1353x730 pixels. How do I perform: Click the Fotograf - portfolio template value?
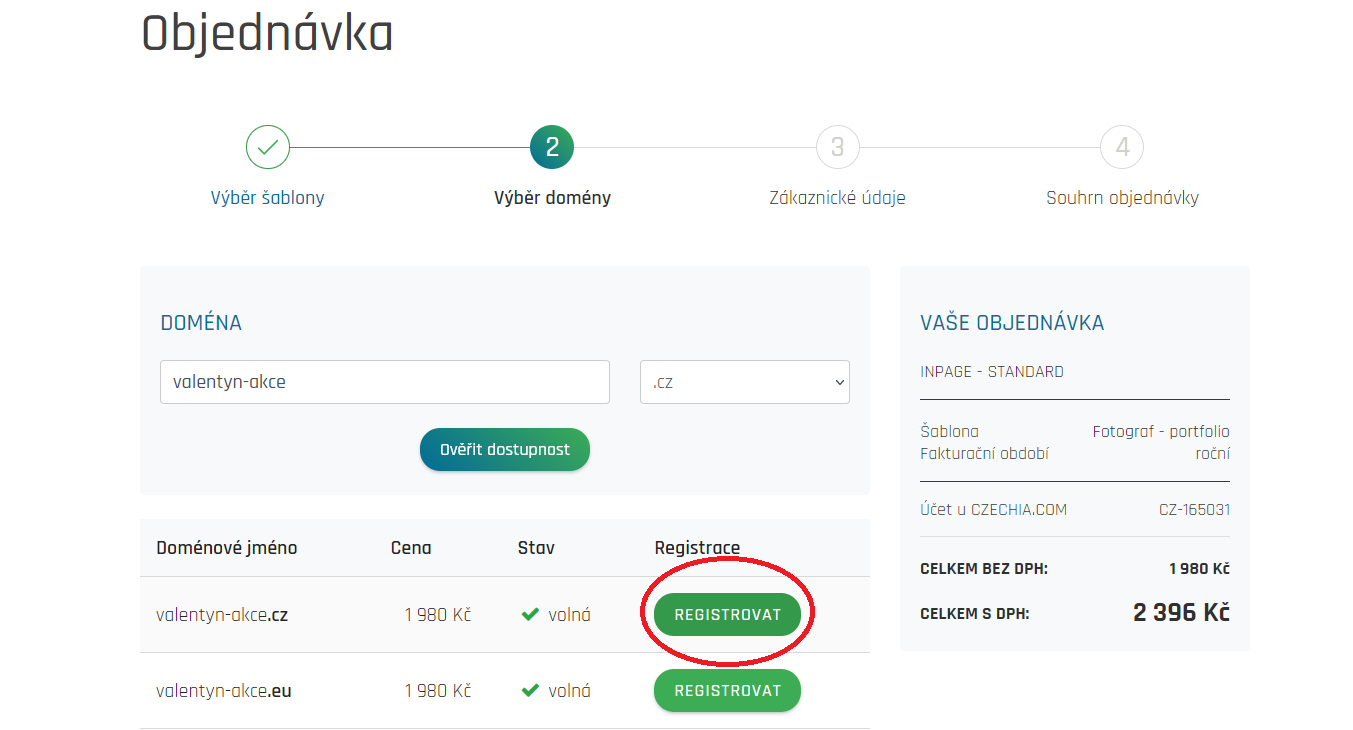pos(1160,432)
